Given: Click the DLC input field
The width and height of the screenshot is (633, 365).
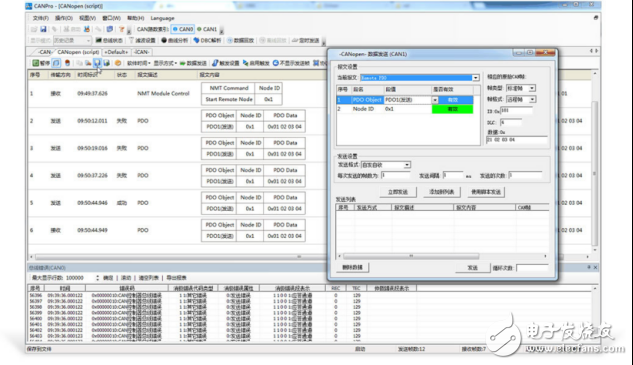Looking at the screenshot, I should point(511,122).
